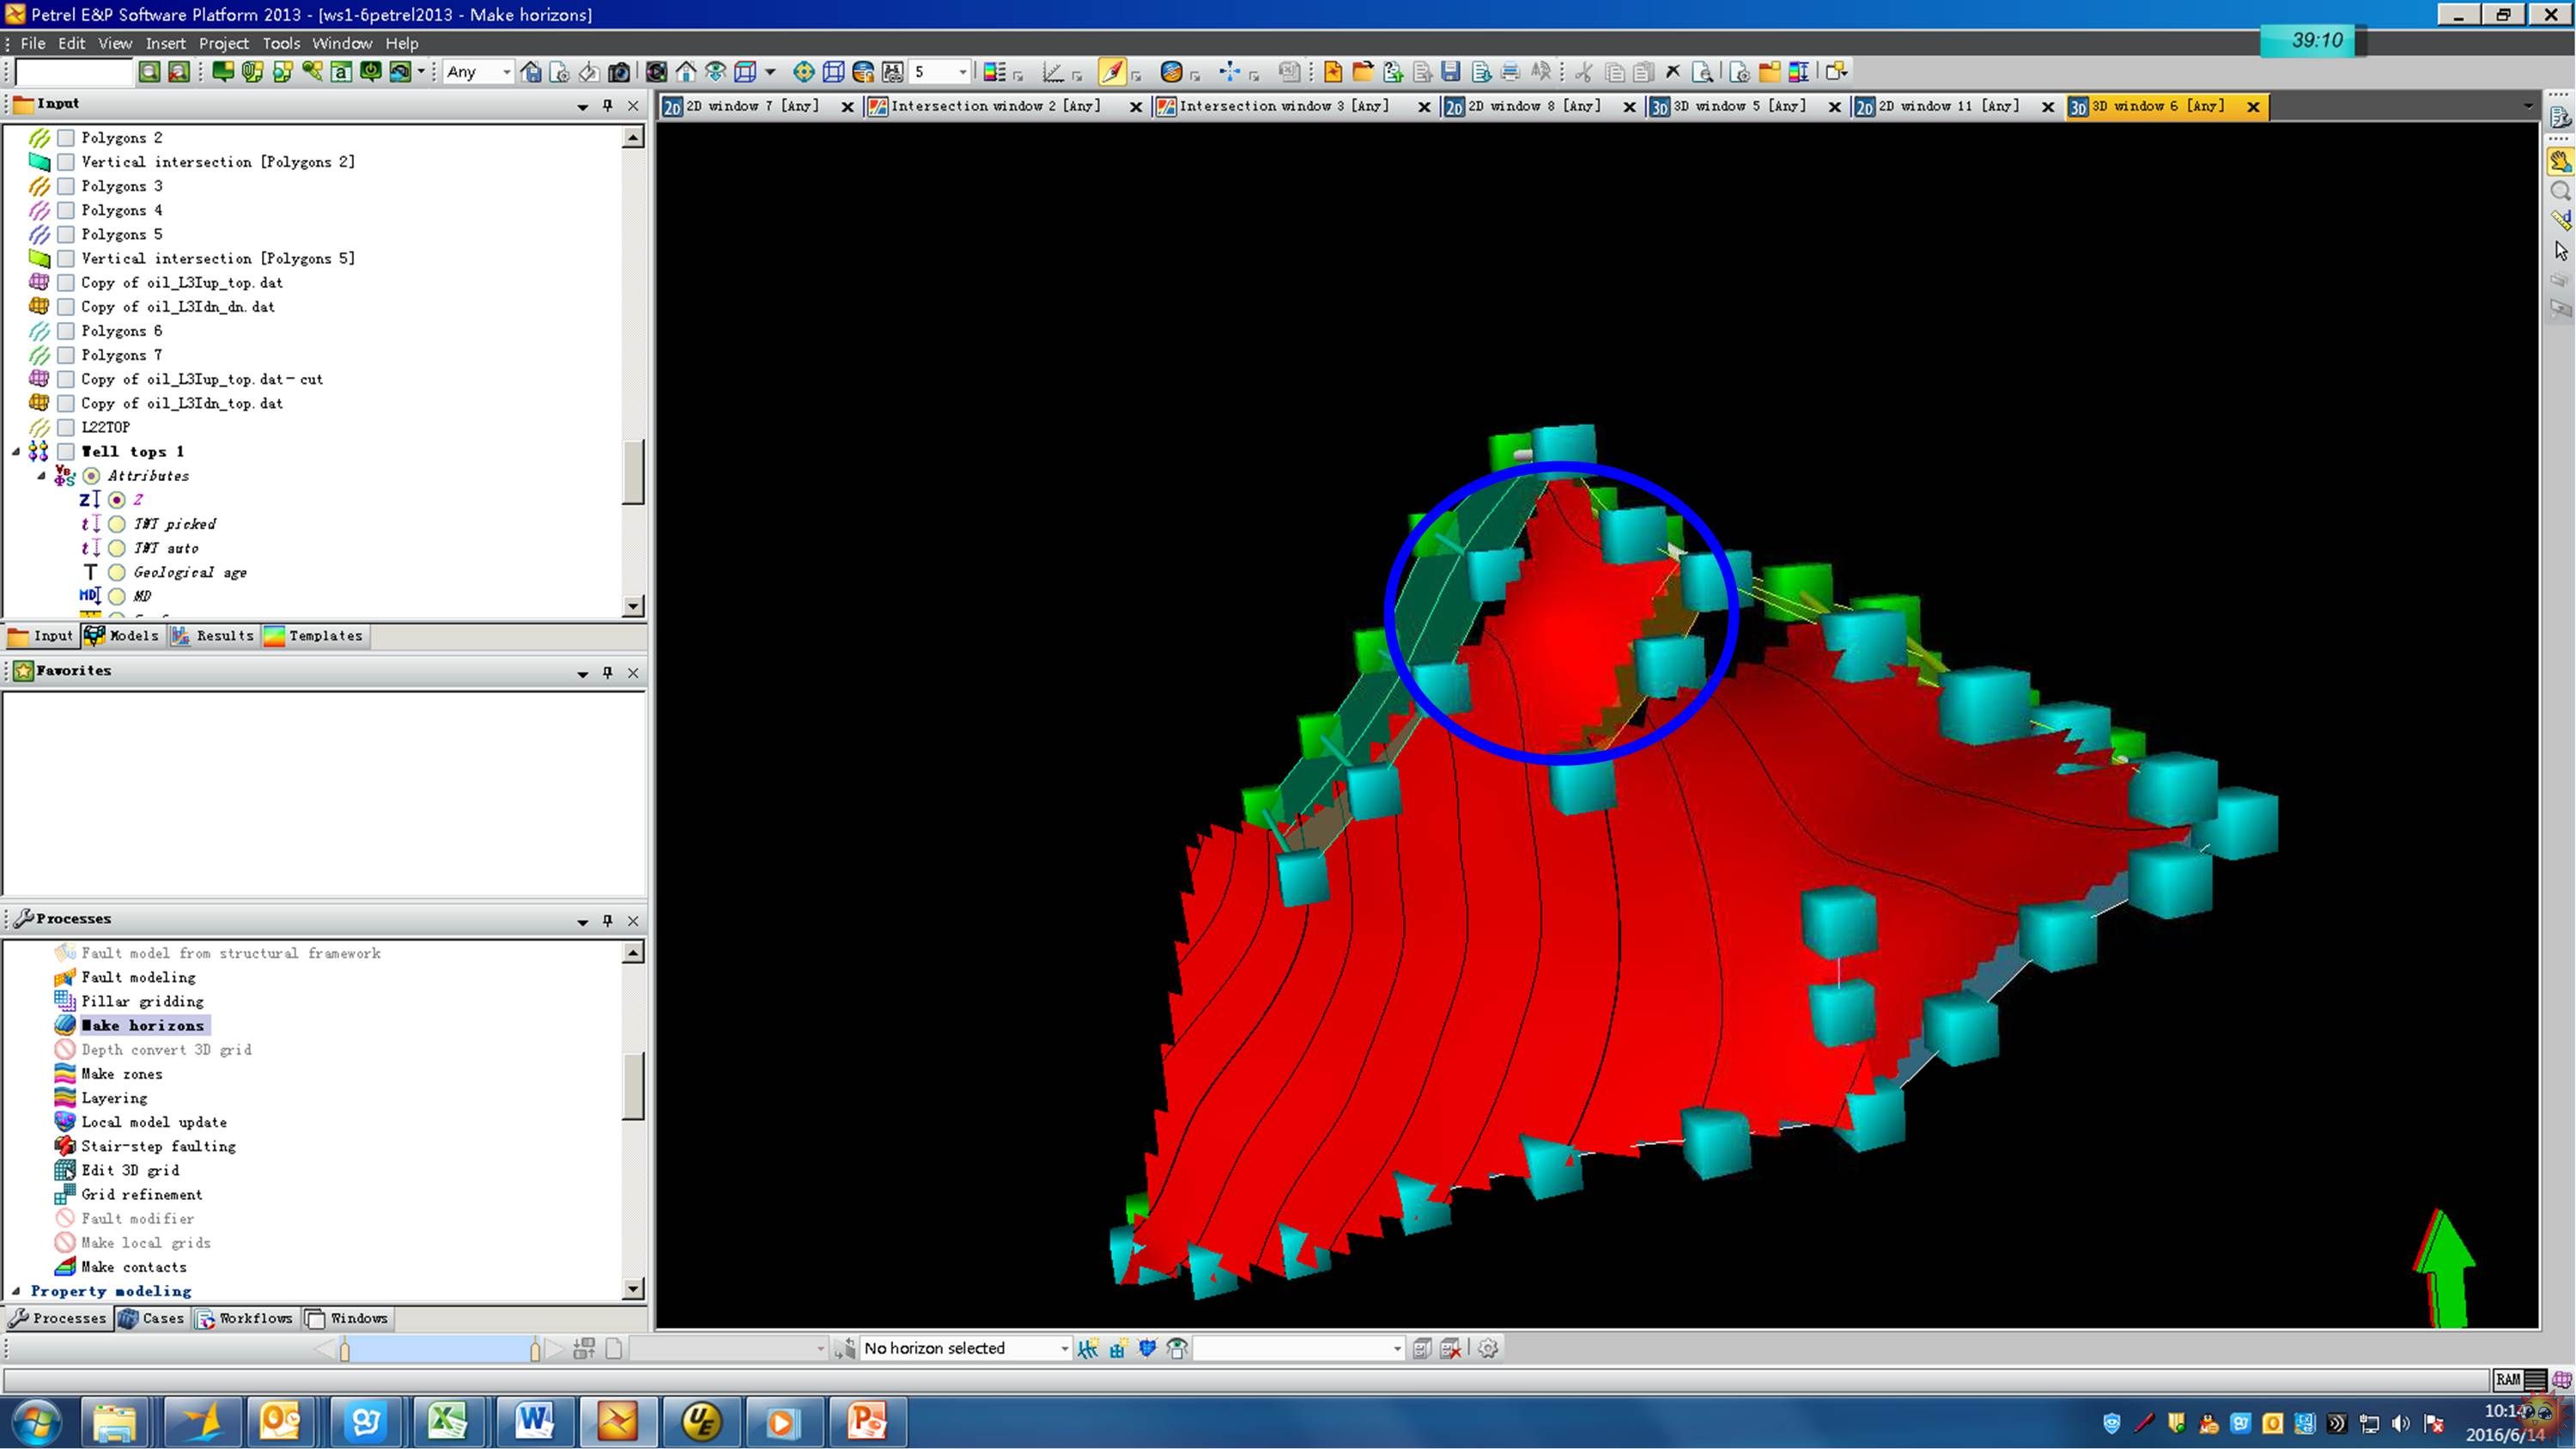Click the search magnifier icon beside search box
Image resolution: width=2576 pixels, height=1449 pixels.
pyautogui.click(x=149, y=72)
